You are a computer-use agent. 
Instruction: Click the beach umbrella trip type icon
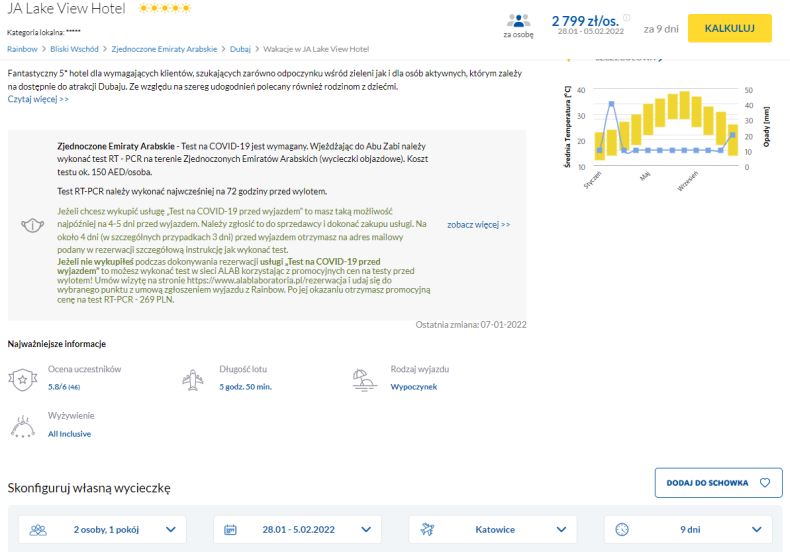coord(365,380)
